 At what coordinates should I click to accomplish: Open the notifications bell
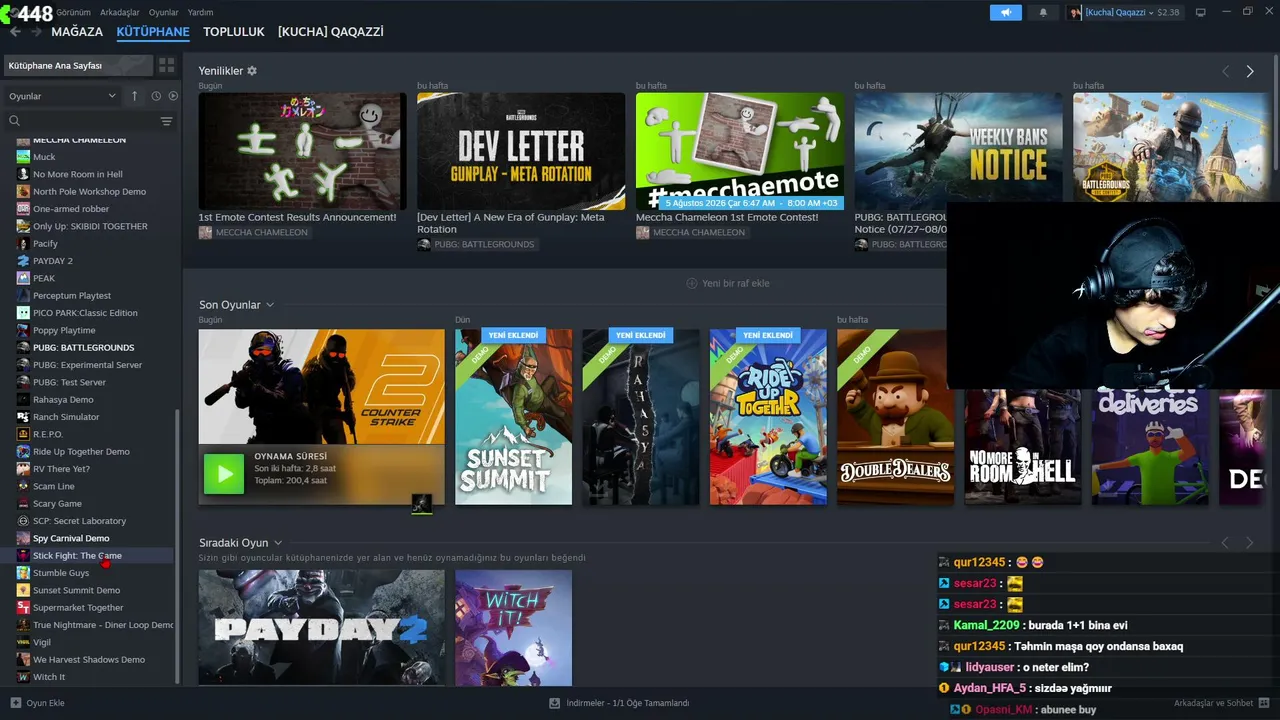pyautogui.click(x=1043, y=12)
